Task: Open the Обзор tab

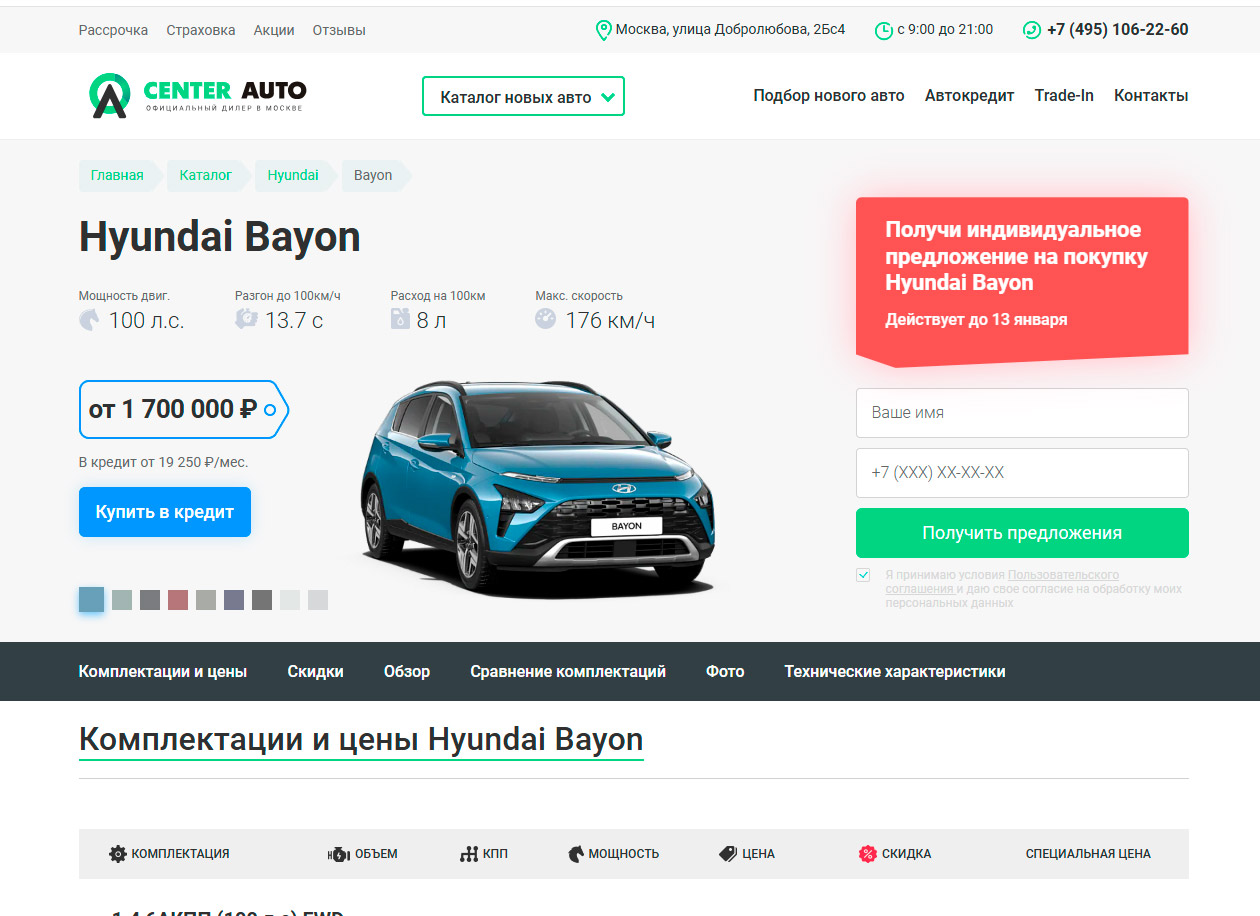Action: click(x=407, y=672)
